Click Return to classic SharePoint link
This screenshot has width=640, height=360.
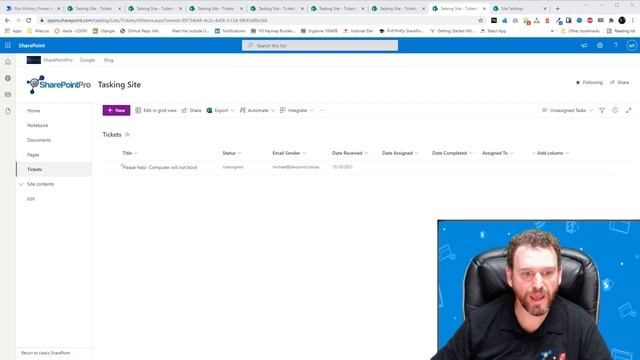pyautogui.click(x=46, y=353)
